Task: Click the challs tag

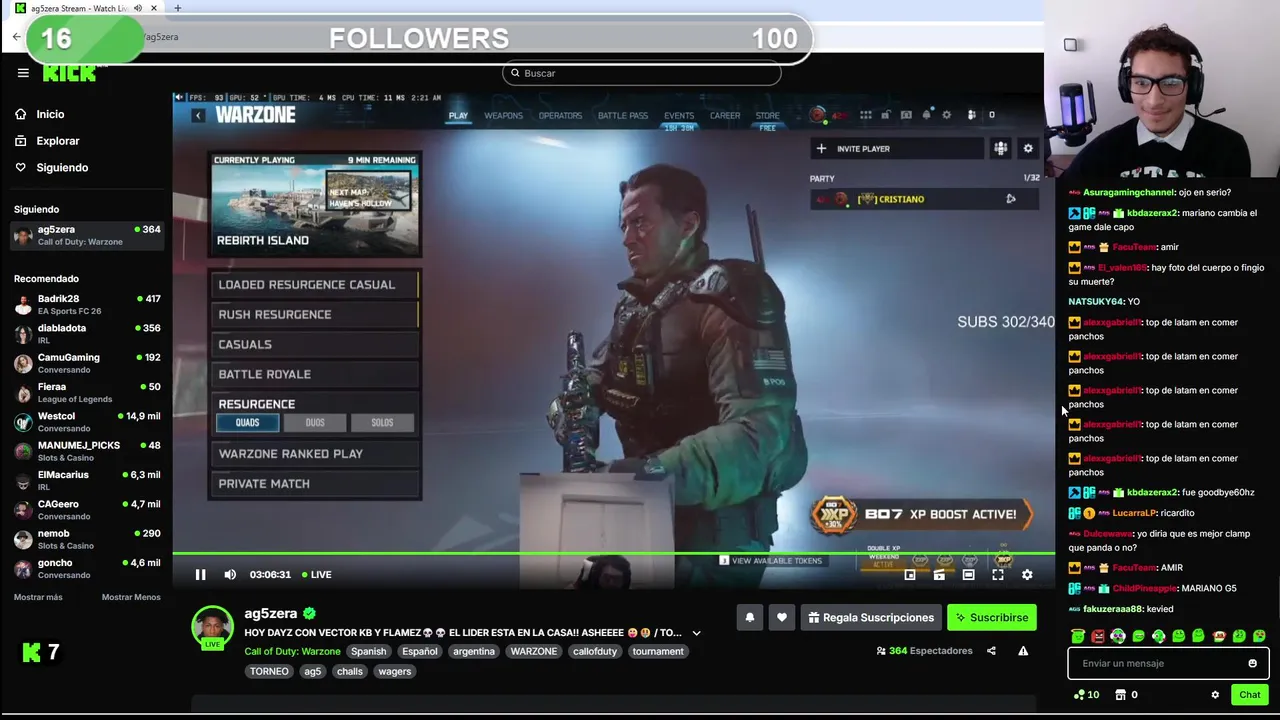Action: coord(350,671)
